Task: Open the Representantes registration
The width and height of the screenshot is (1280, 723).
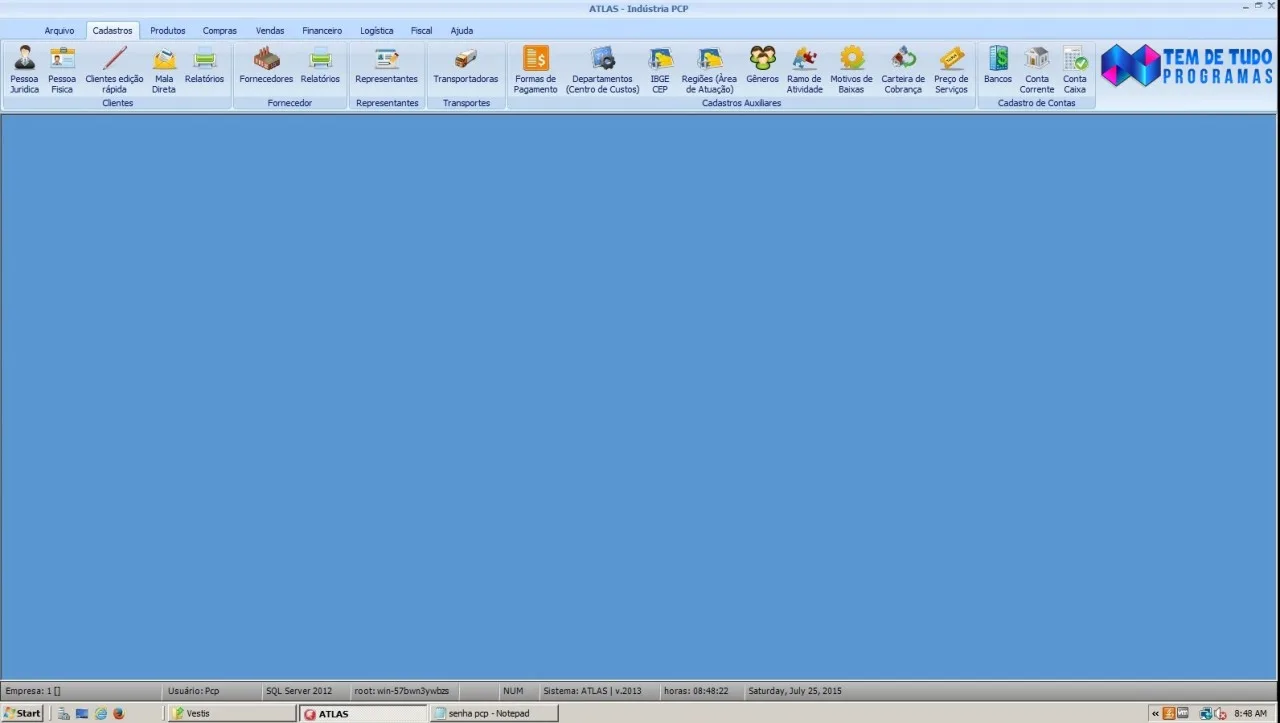Action: pyautogui.click(x=386, y=65)
